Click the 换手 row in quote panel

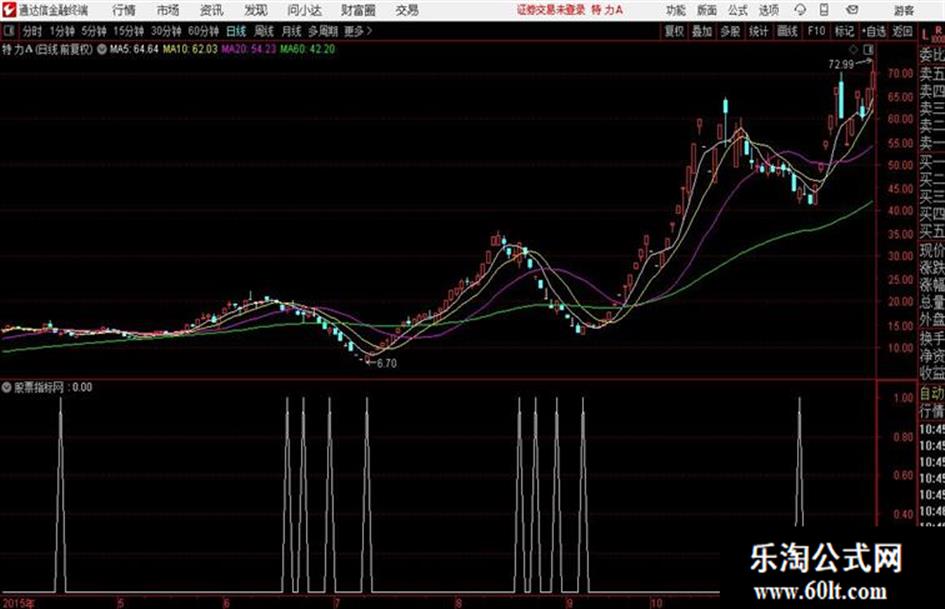pos(931,338)
